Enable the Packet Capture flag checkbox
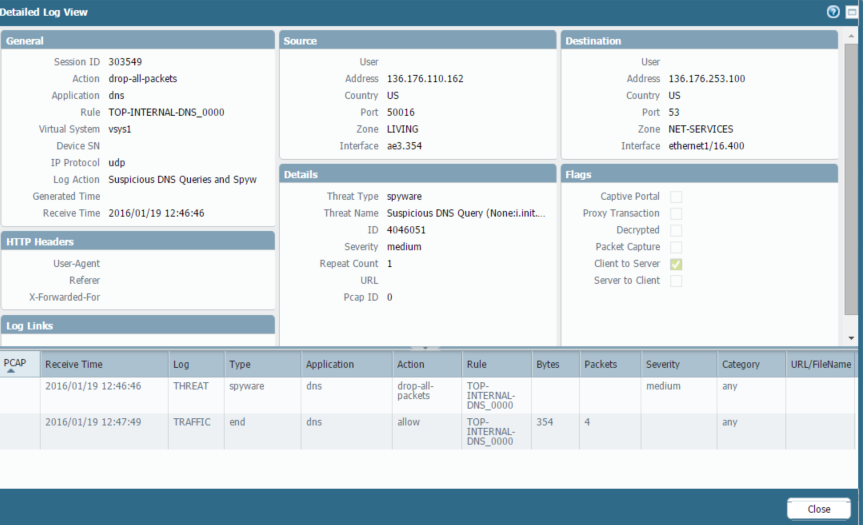Viewport: 863px width, 525px height. point(676,247)
